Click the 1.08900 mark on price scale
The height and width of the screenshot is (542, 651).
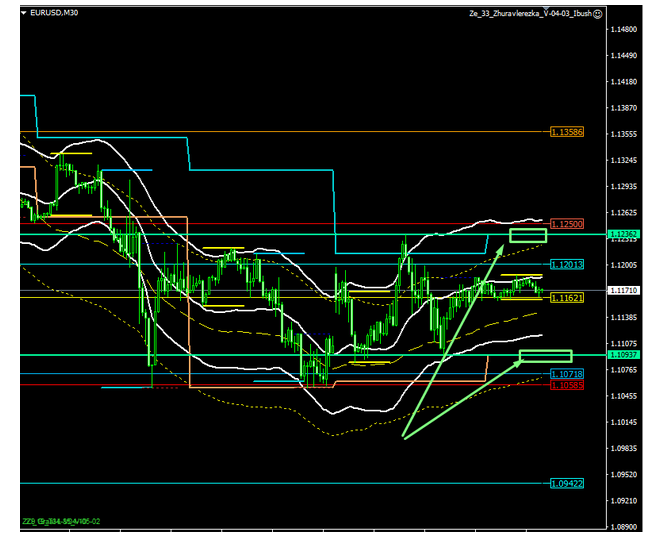(625, 527)
